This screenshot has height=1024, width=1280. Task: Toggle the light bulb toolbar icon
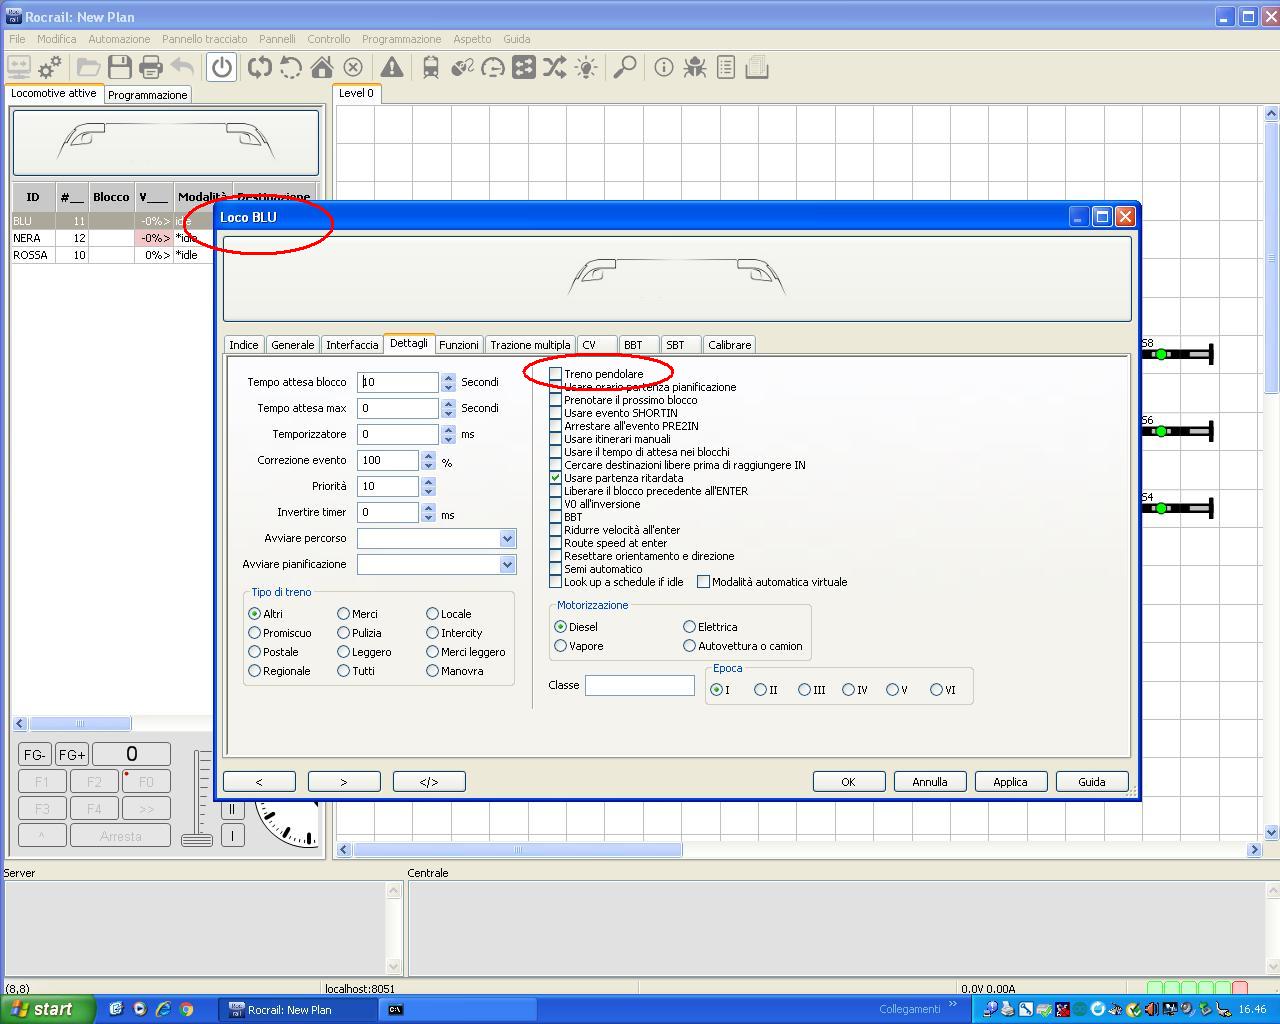pyautogui.click(x=586, y=67)
